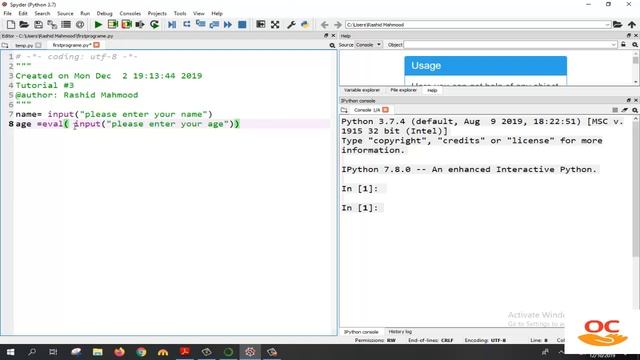640x360 pixels.
Task: Click the lock icon in Help pane
Action: [623, 44]
